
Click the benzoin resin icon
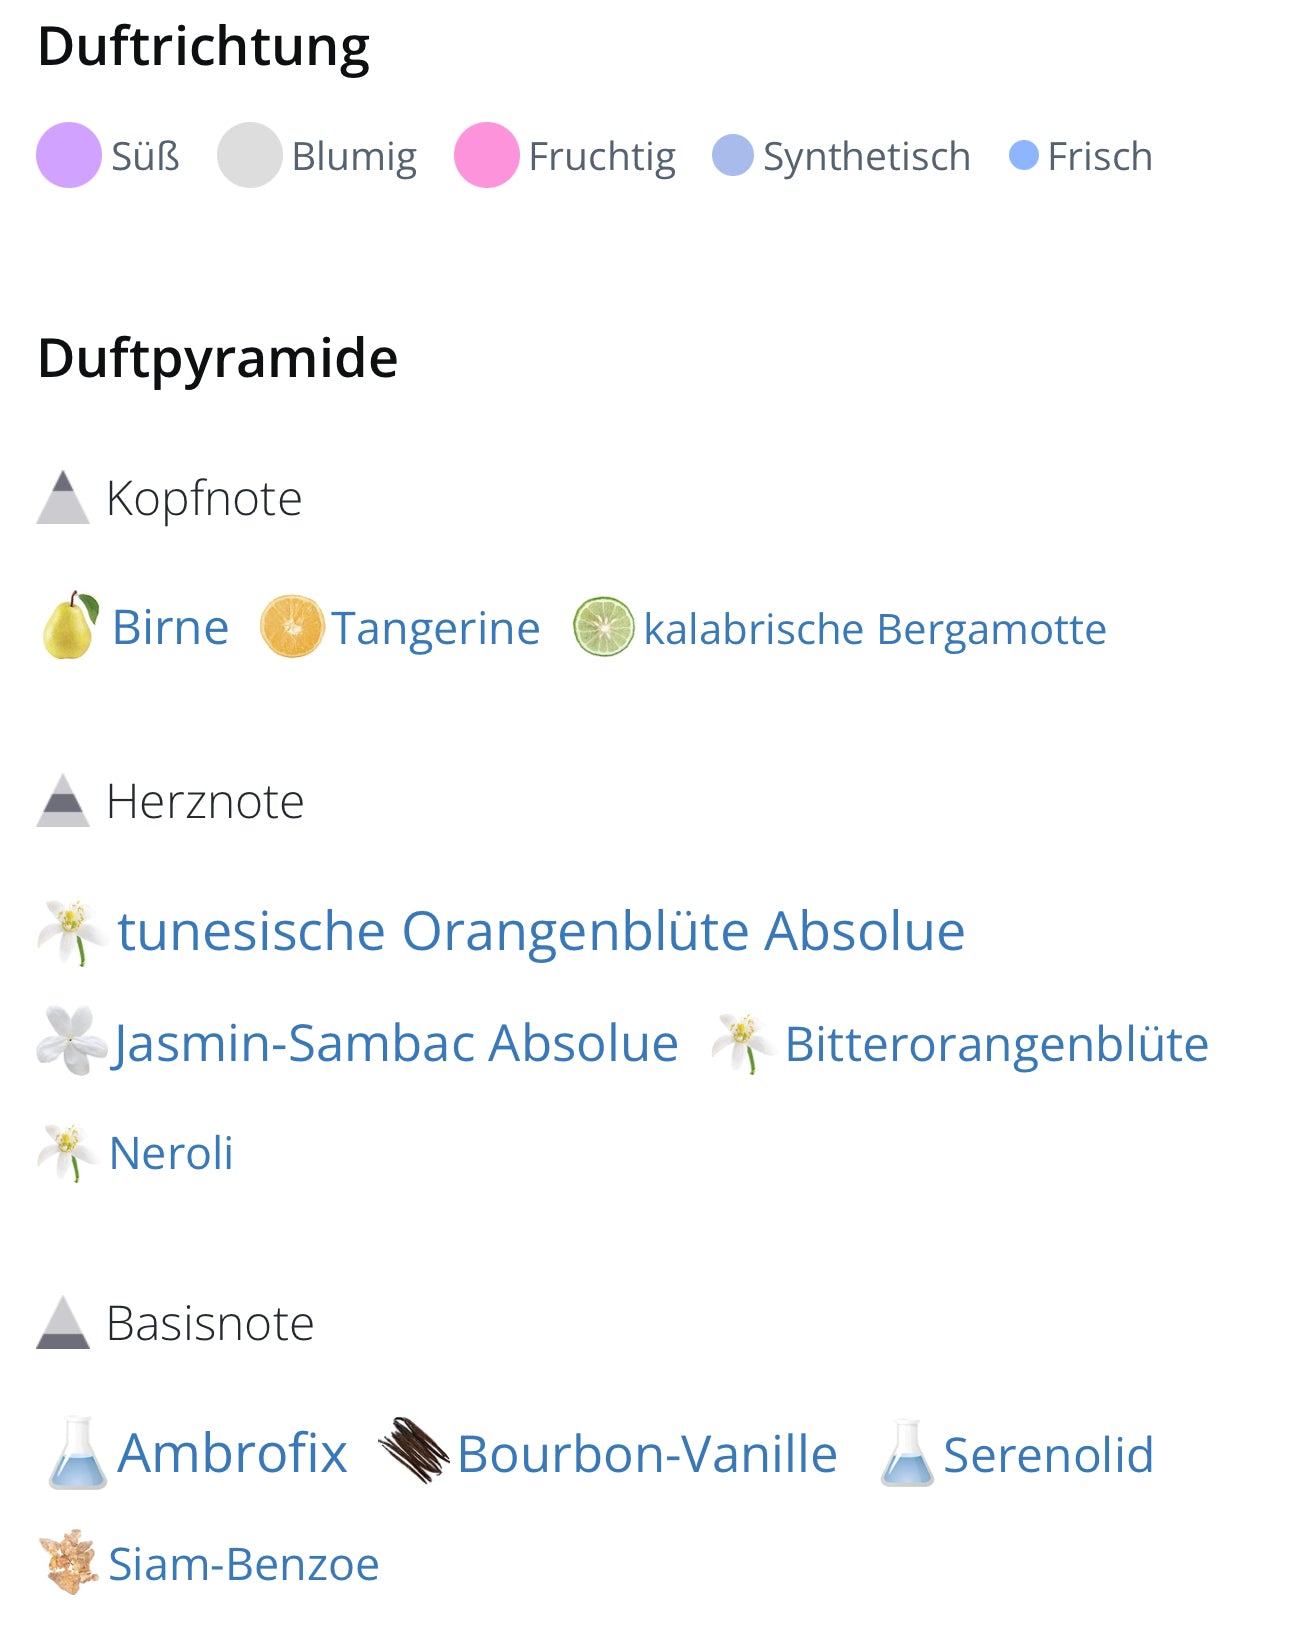(x=69, y=1561)
